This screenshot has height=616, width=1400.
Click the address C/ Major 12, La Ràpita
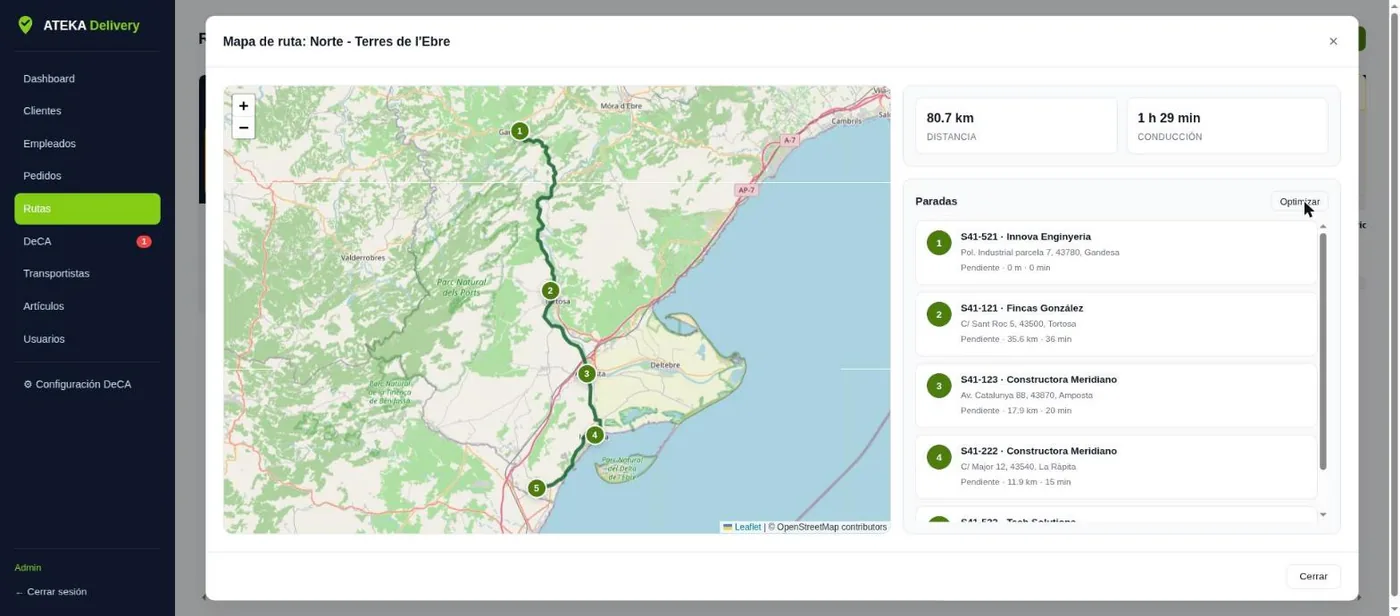1018,467
